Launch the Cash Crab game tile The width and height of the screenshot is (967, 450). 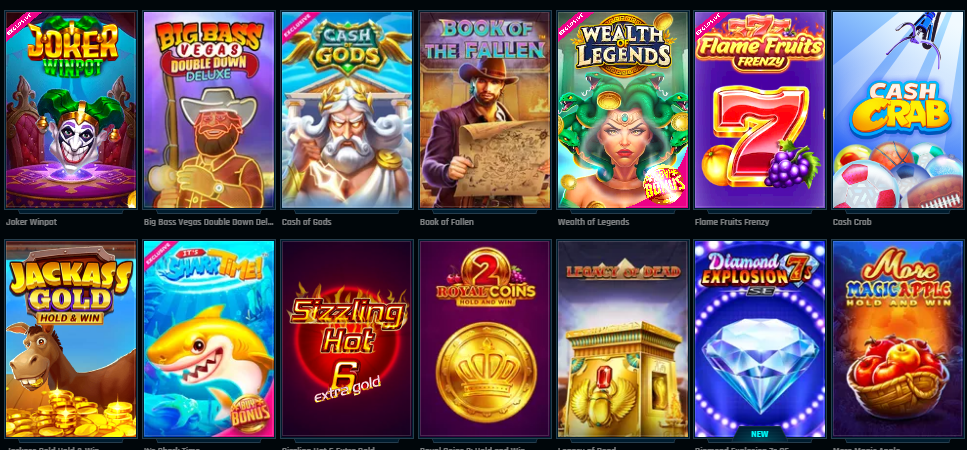[898, 110]
